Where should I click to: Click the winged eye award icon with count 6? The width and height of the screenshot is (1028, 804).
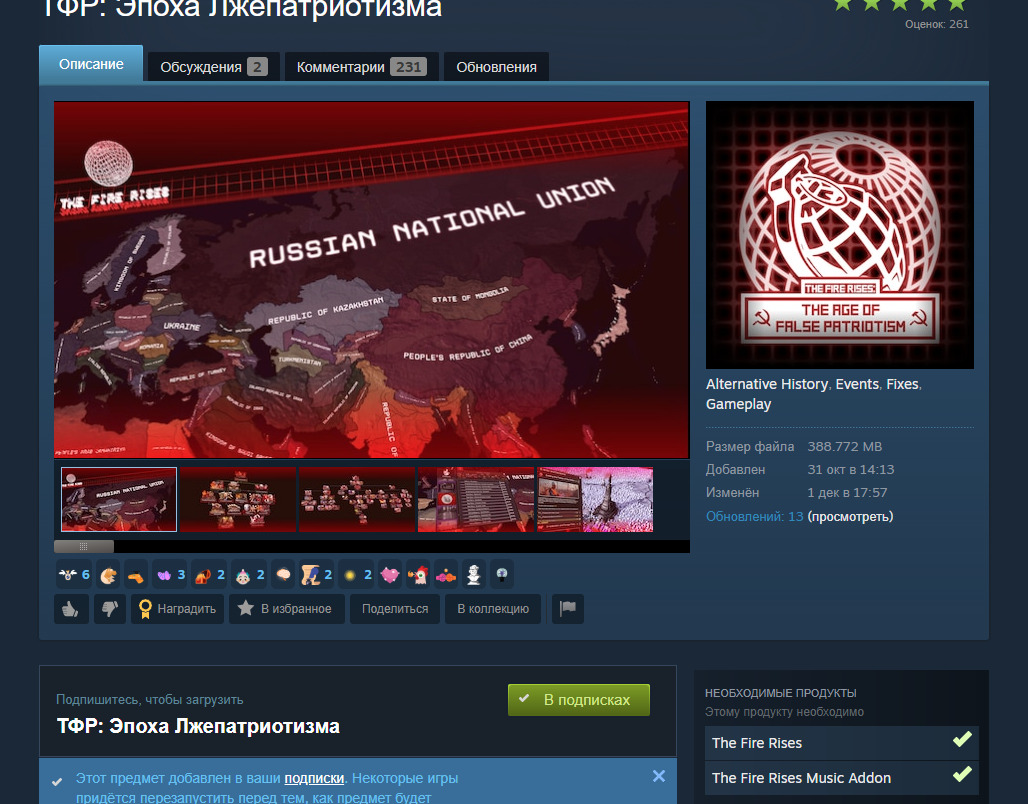pos(73,575)
